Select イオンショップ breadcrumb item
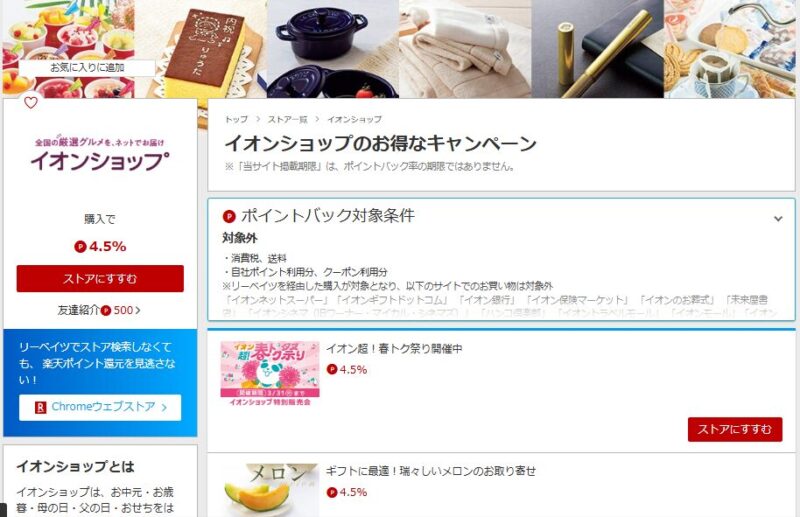The height and width of the screenshot is (517, 800). (354, 119)
